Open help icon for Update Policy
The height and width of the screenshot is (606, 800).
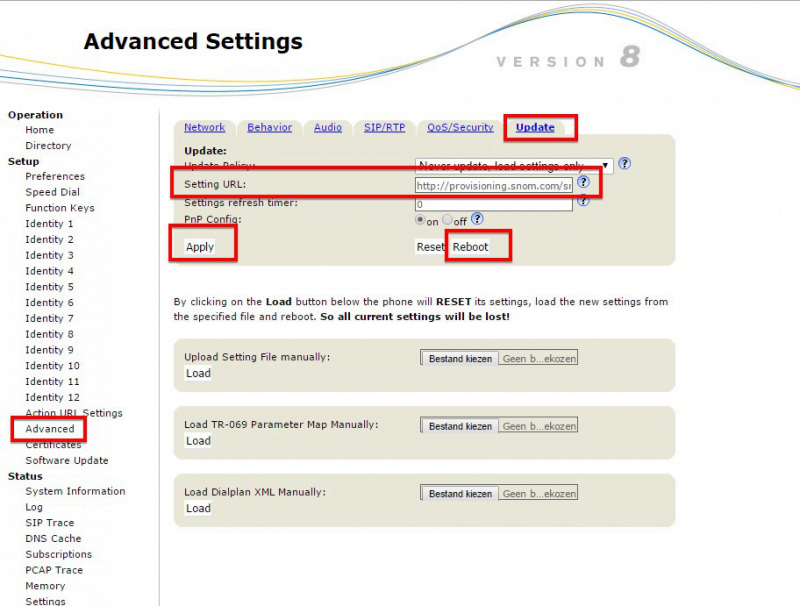[x=624, y=164]
